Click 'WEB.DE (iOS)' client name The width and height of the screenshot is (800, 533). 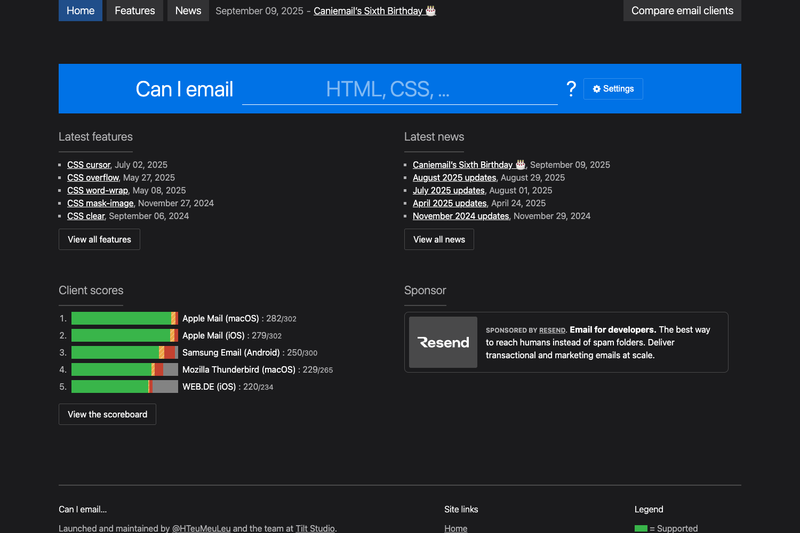(209, 387)
